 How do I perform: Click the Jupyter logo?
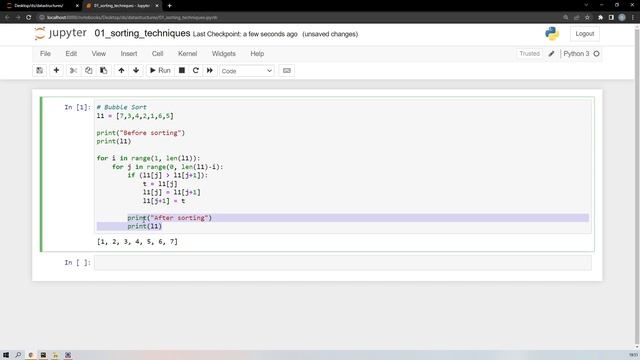(x=60, y=33)
